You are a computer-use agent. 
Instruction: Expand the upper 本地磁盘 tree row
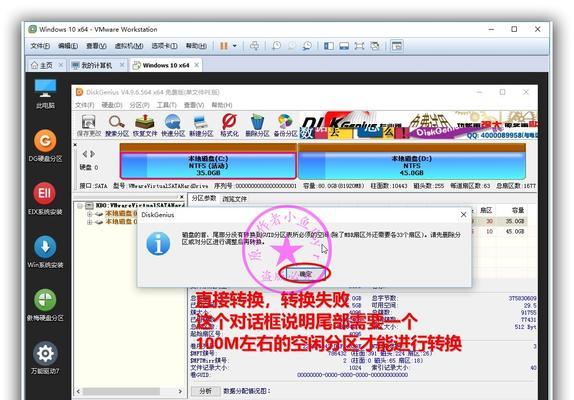click(x=89, y=214)
